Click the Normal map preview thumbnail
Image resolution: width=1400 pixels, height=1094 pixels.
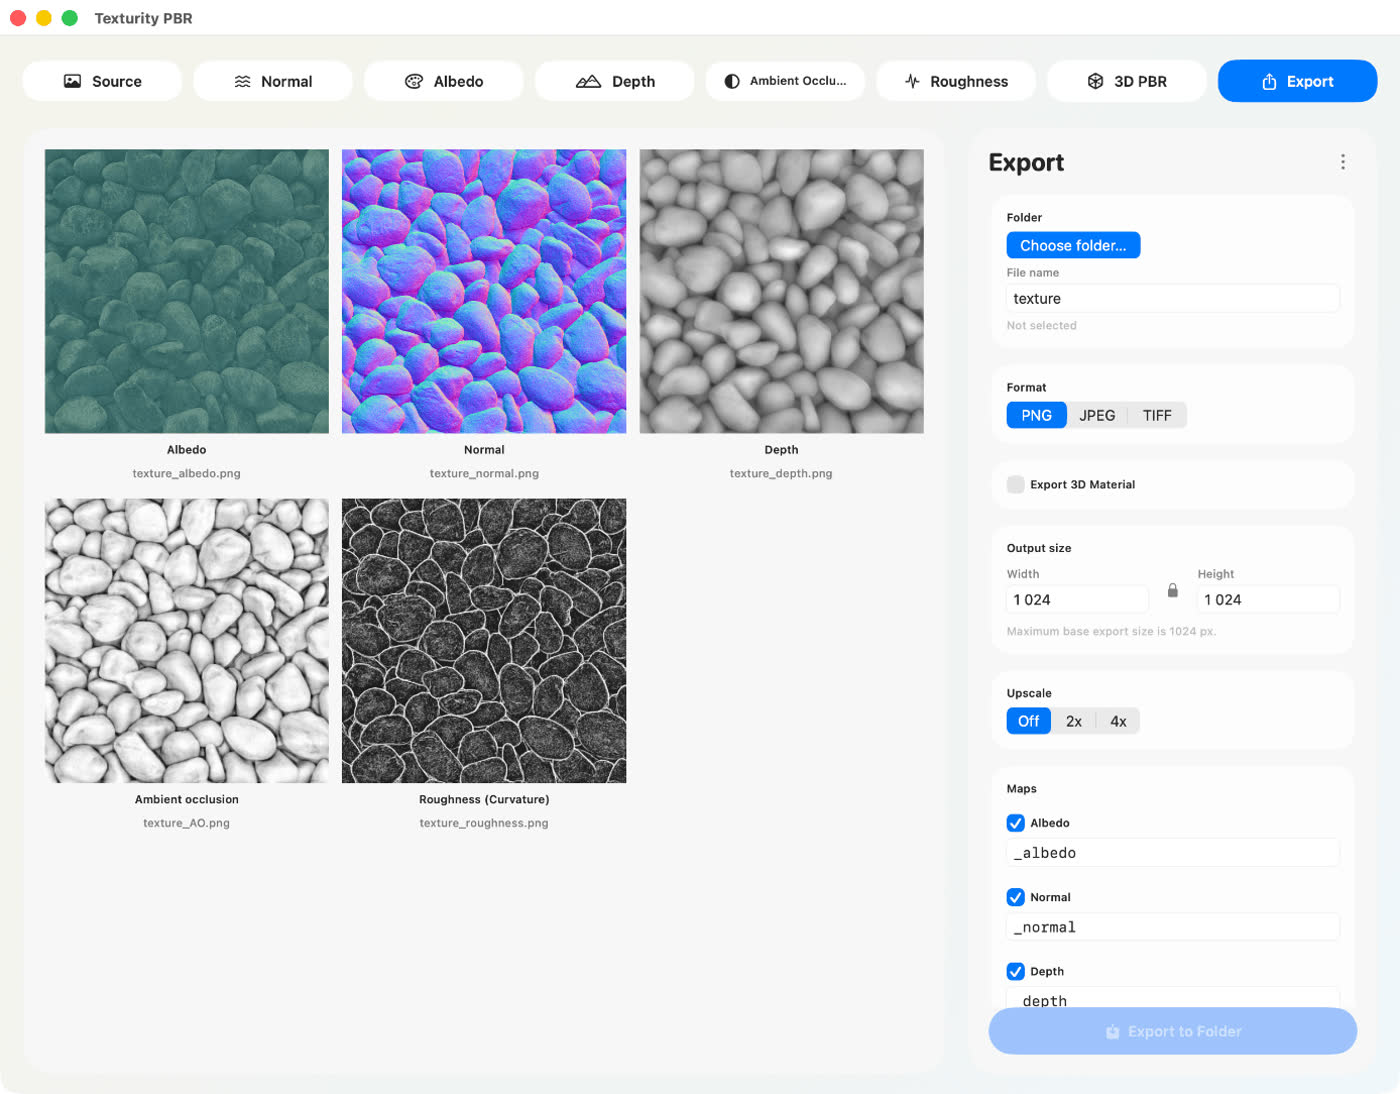tap(484, 291)
